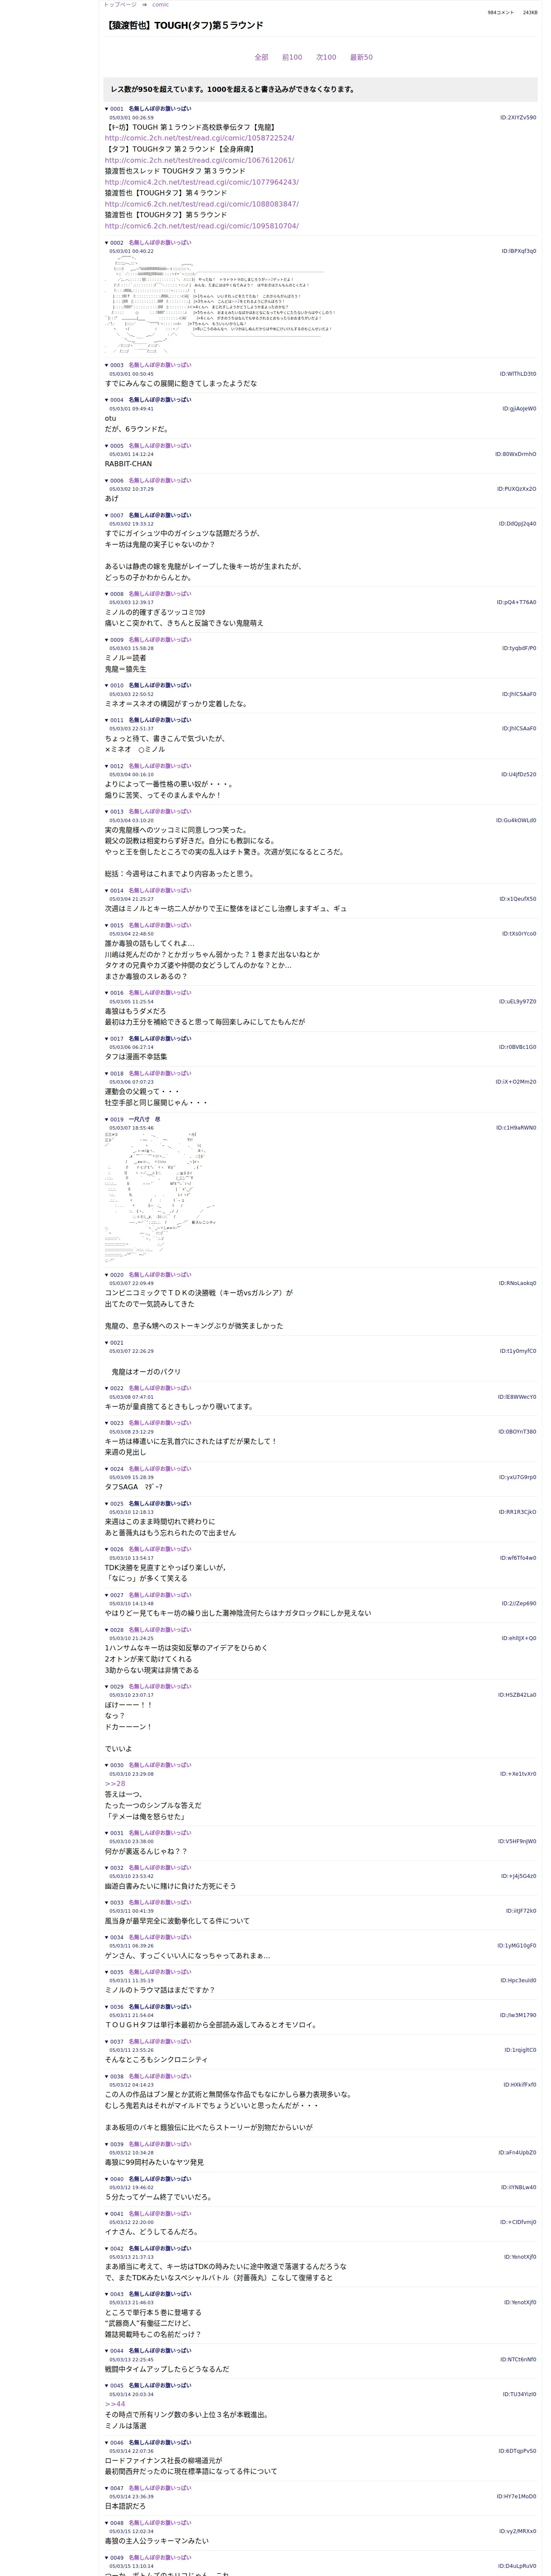Click the >>28 anchor in post 0030

pyautogui.click(x=115, y=1784)
